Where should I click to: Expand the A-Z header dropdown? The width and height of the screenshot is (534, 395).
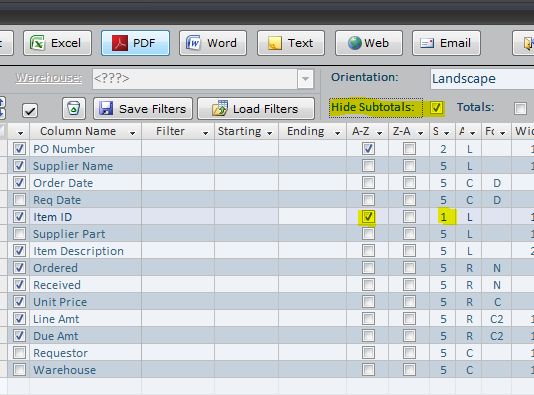point(379,133)
